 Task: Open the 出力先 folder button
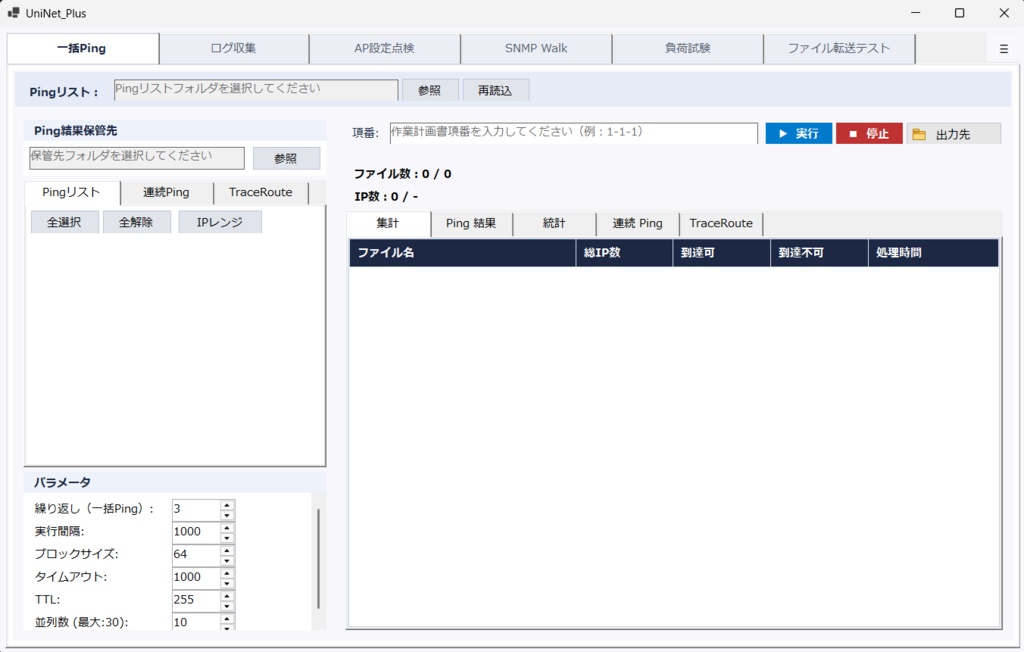tap(953, 133)
